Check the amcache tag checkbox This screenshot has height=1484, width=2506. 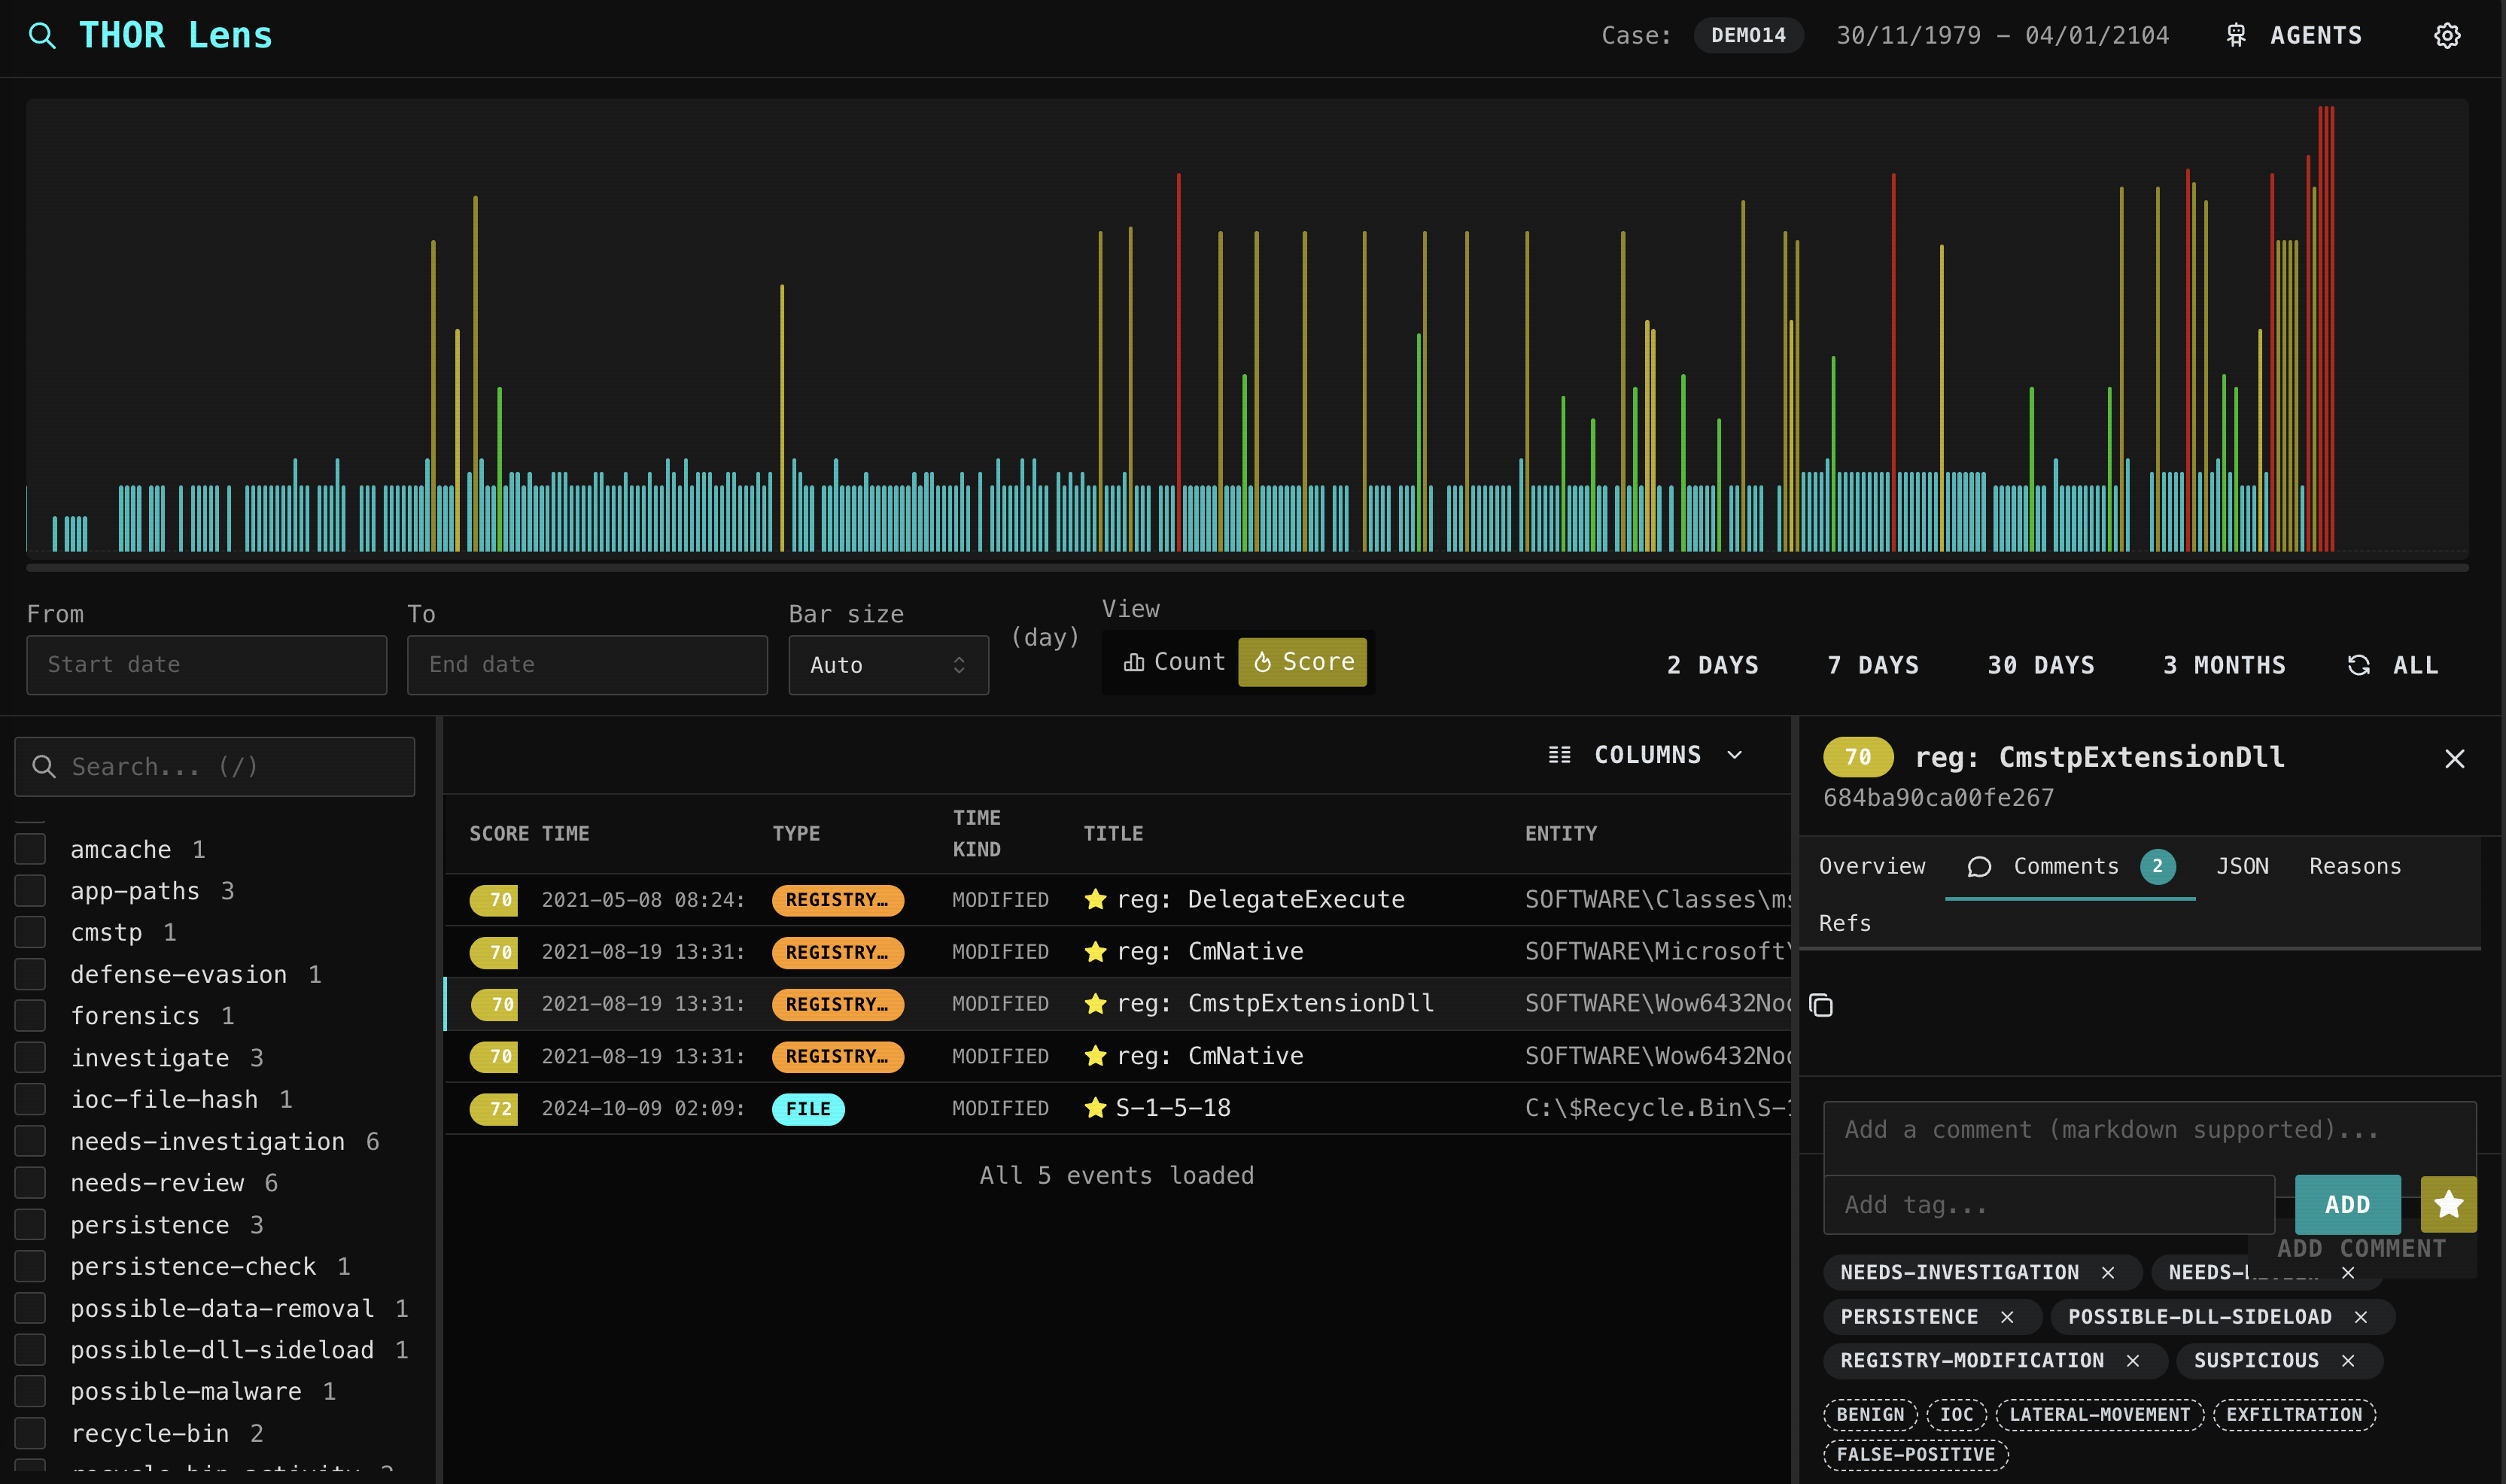(31, 849)
